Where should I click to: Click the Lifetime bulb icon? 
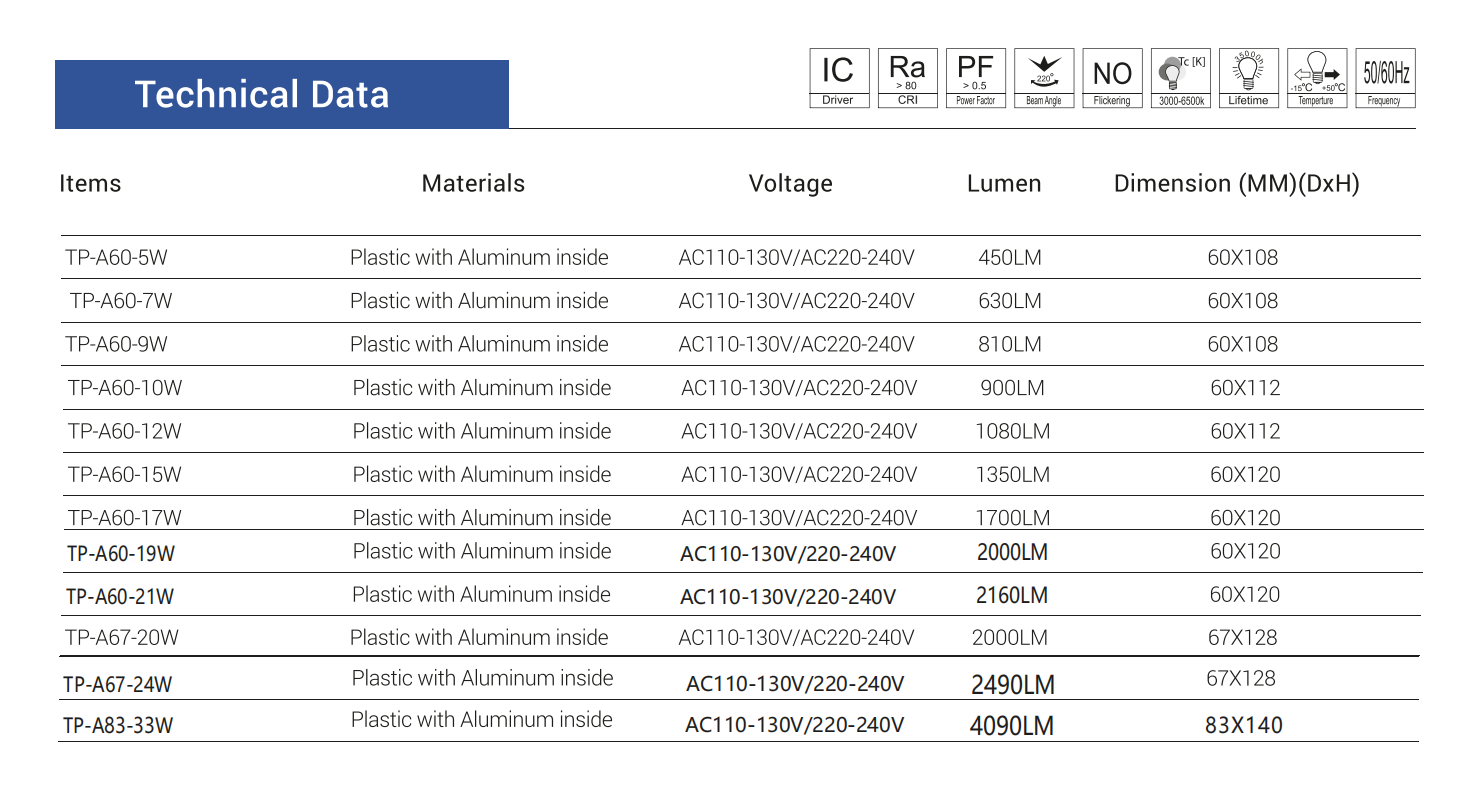1248,78
